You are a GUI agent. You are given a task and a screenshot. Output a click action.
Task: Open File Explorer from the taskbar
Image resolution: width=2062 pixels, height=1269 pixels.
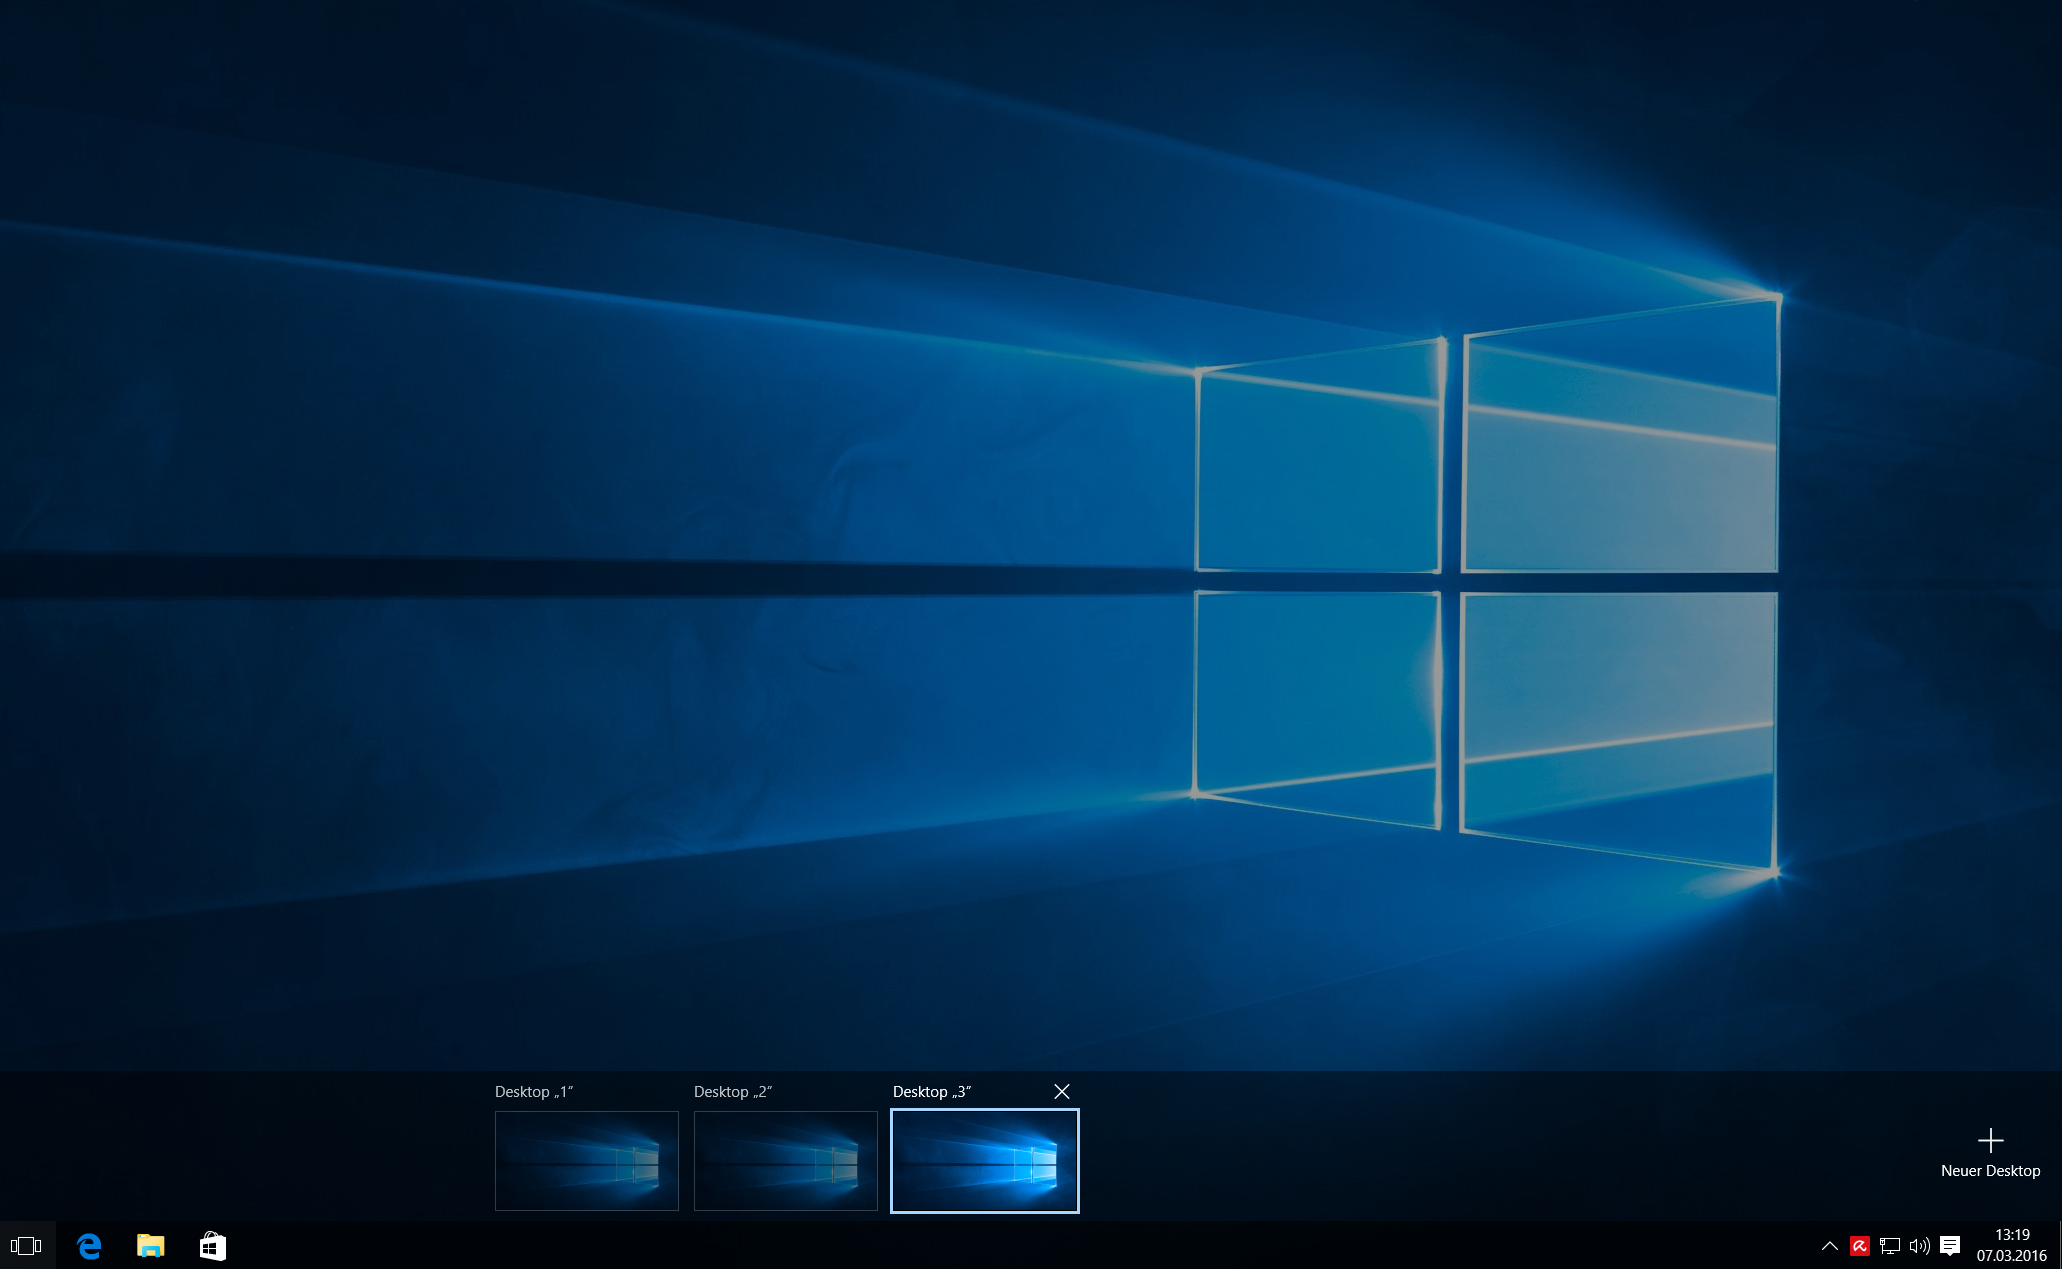click(150, 1246)
